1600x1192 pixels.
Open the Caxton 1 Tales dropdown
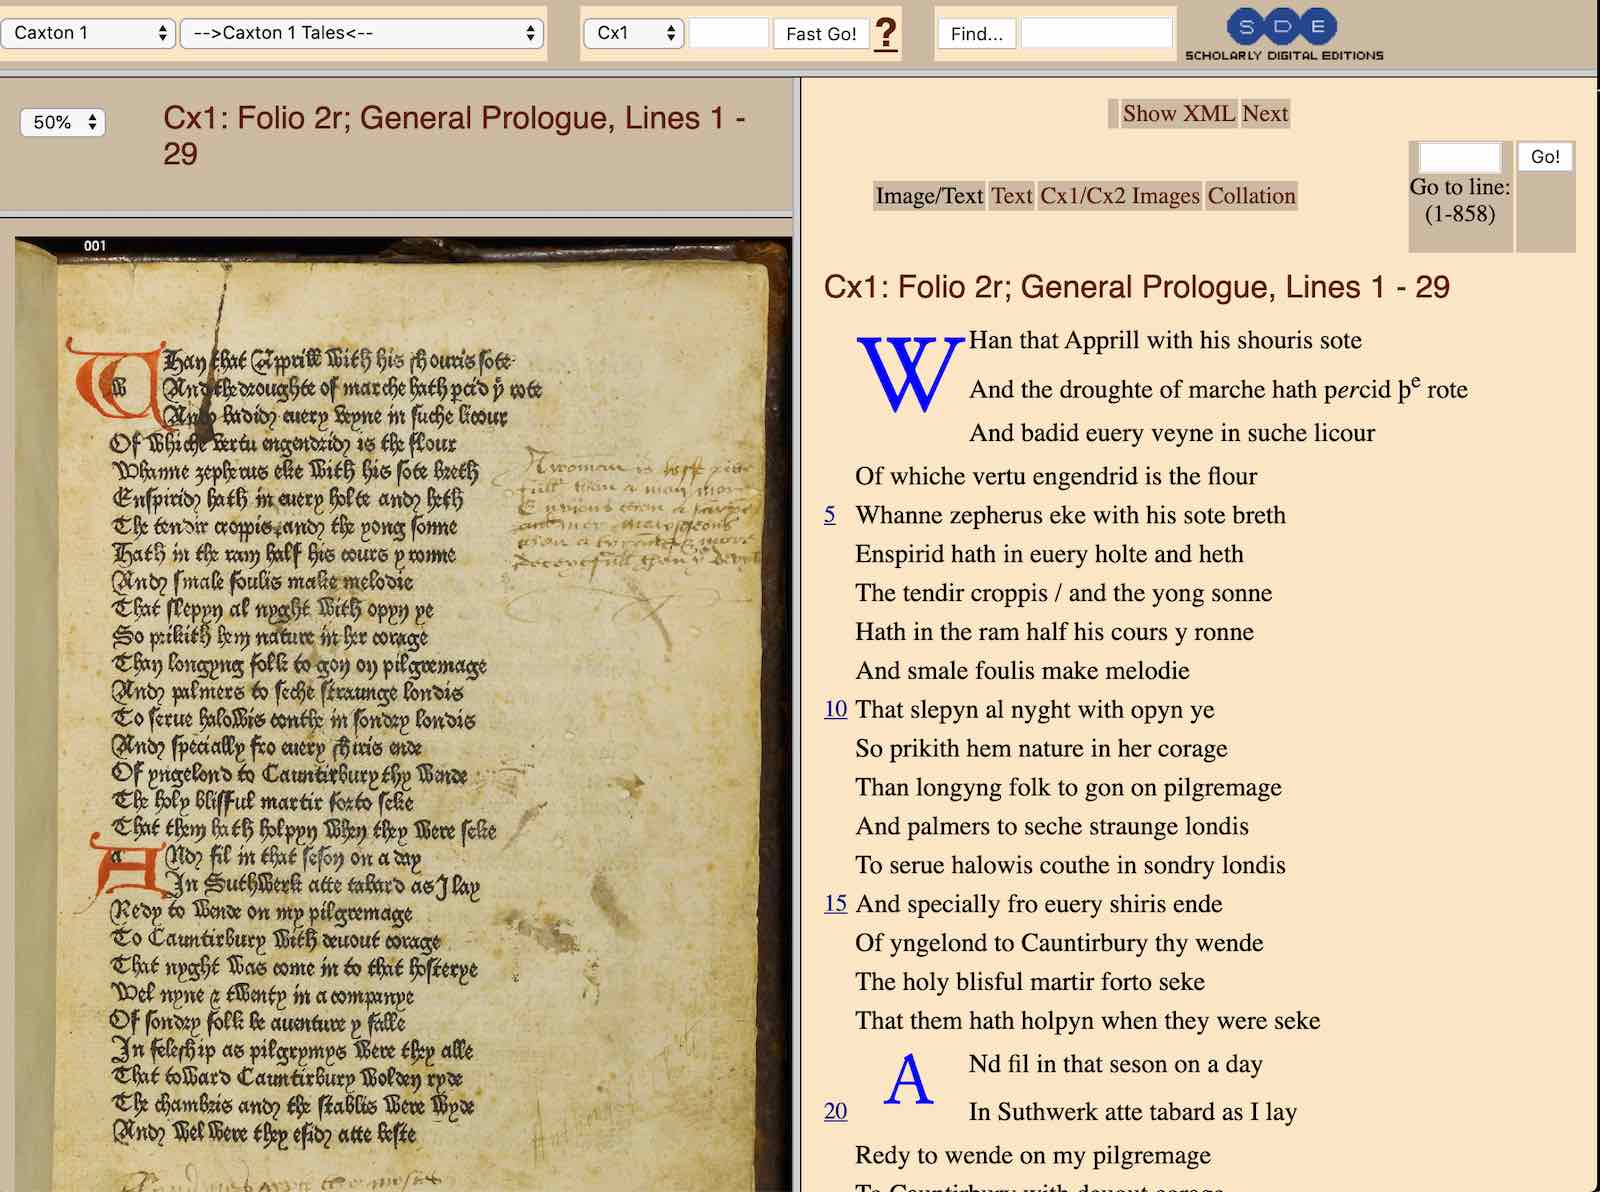362,33
